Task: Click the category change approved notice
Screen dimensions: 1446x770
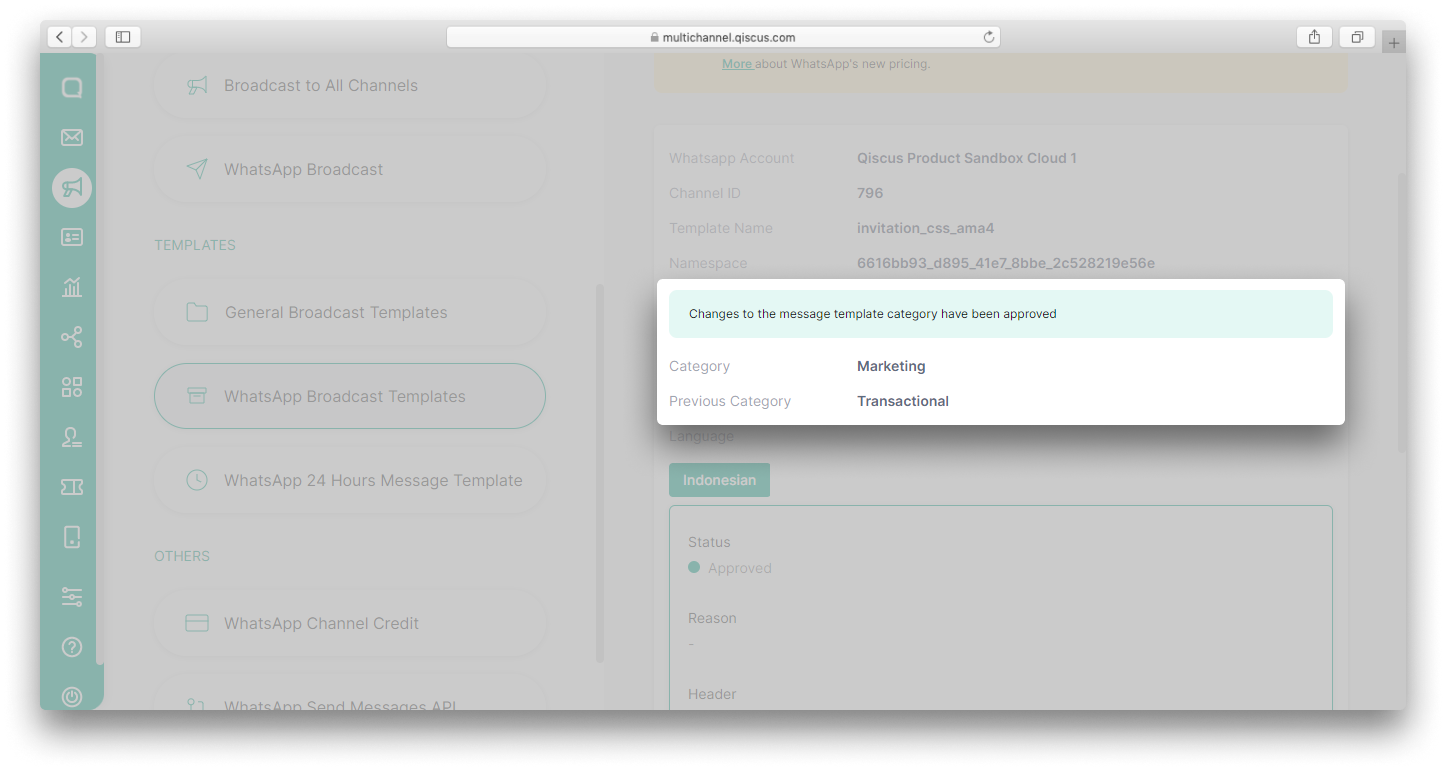Action: click(x=1000, y=314)
